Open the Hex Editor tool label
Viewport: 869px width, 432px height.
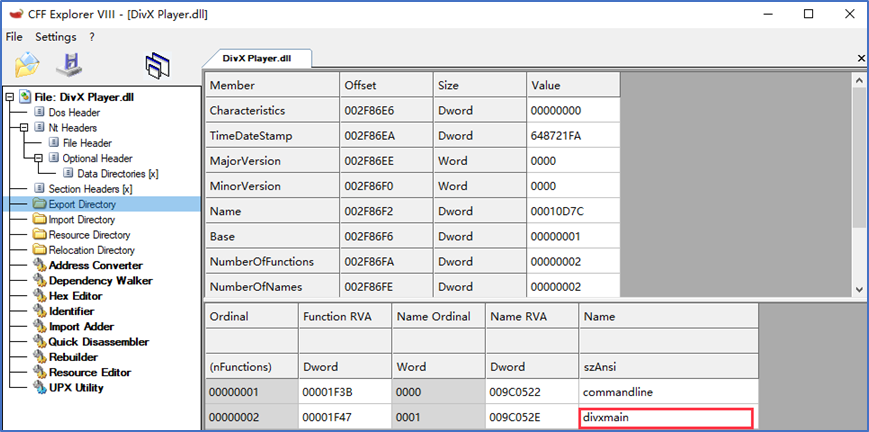(75, 296)
